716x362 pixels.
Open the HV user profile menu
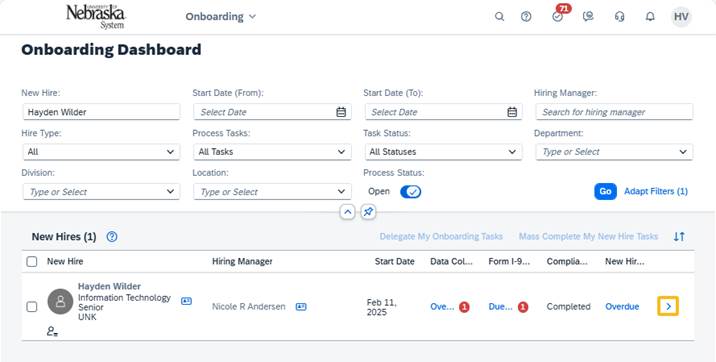(x=681, y=17)
